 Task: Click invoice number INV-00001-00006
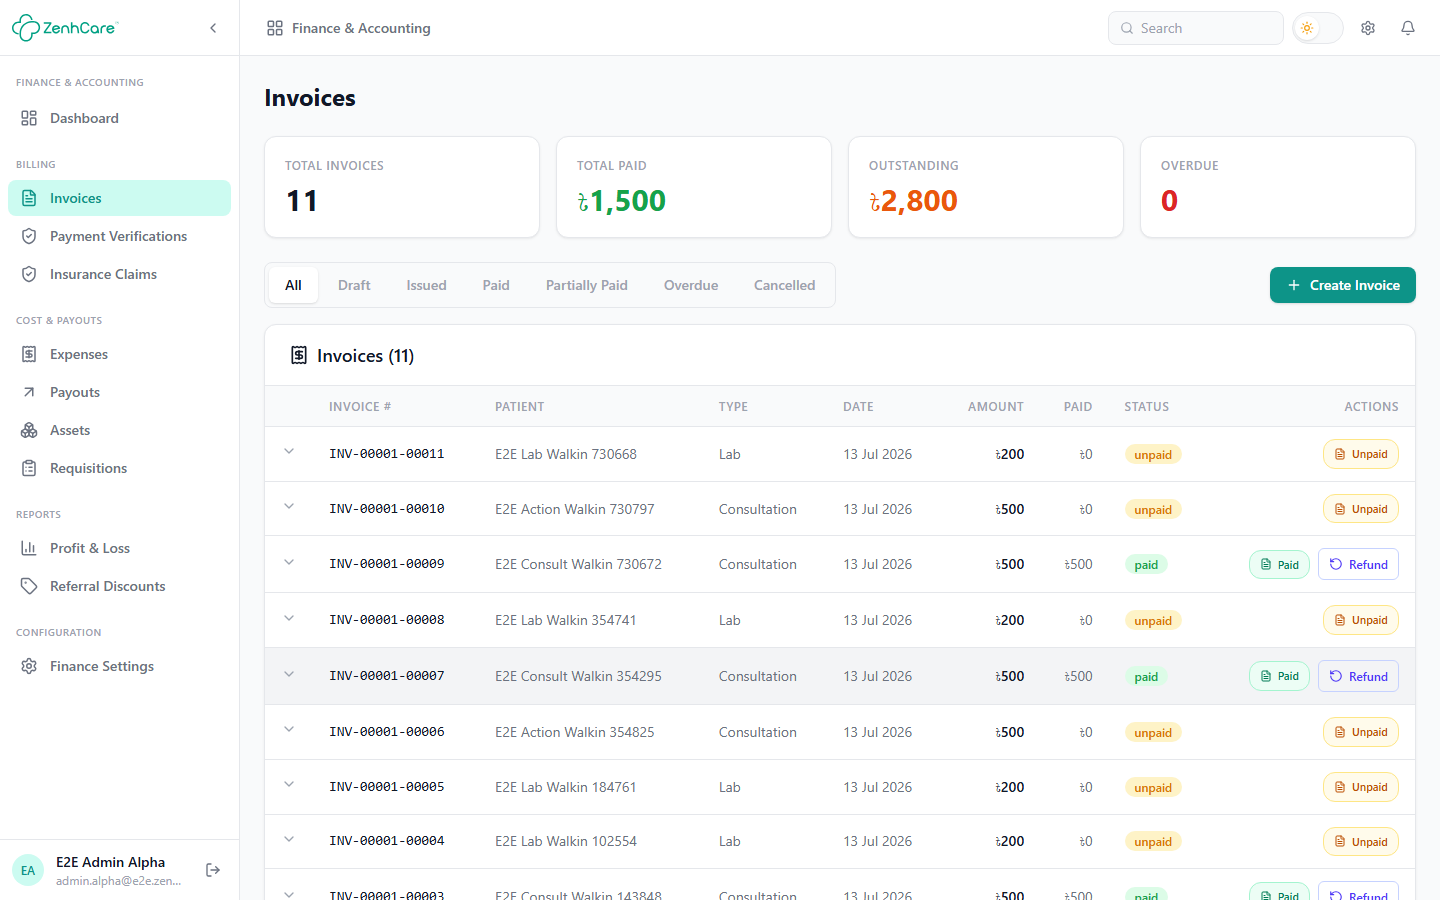[x=387, y=732]
